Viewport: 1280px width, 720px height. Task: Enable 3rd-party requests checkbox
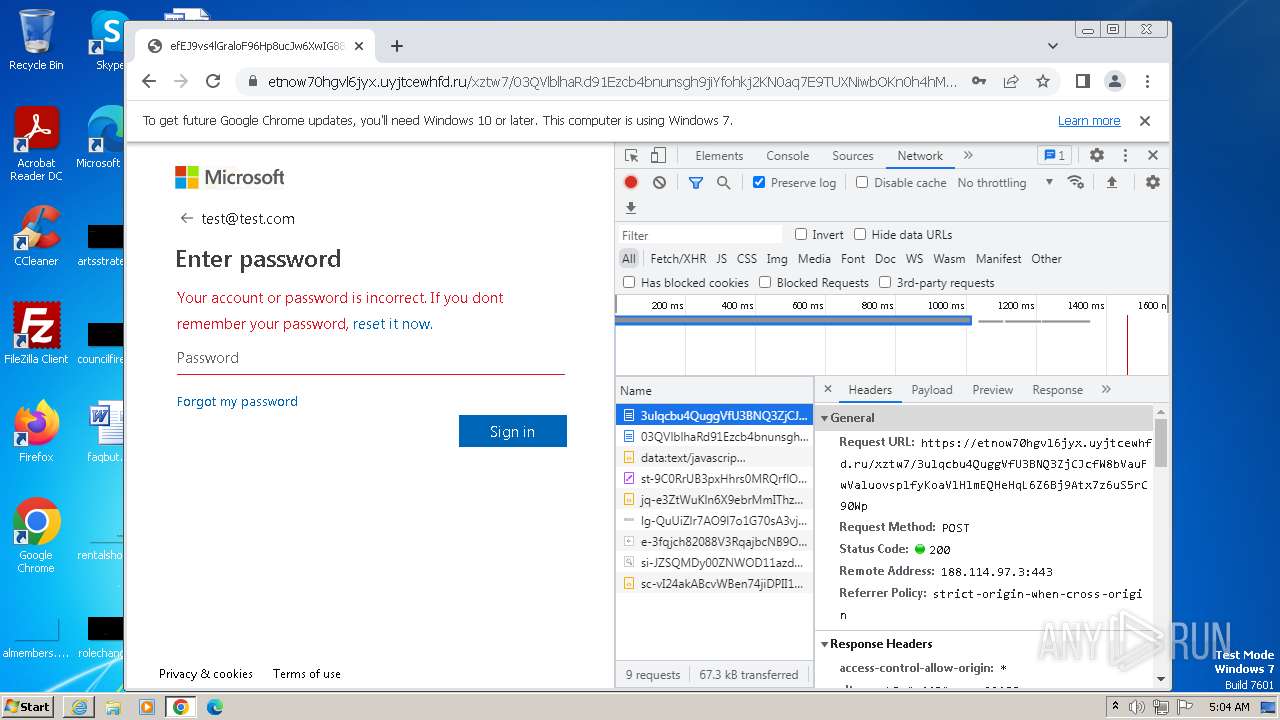pos(885,283)
